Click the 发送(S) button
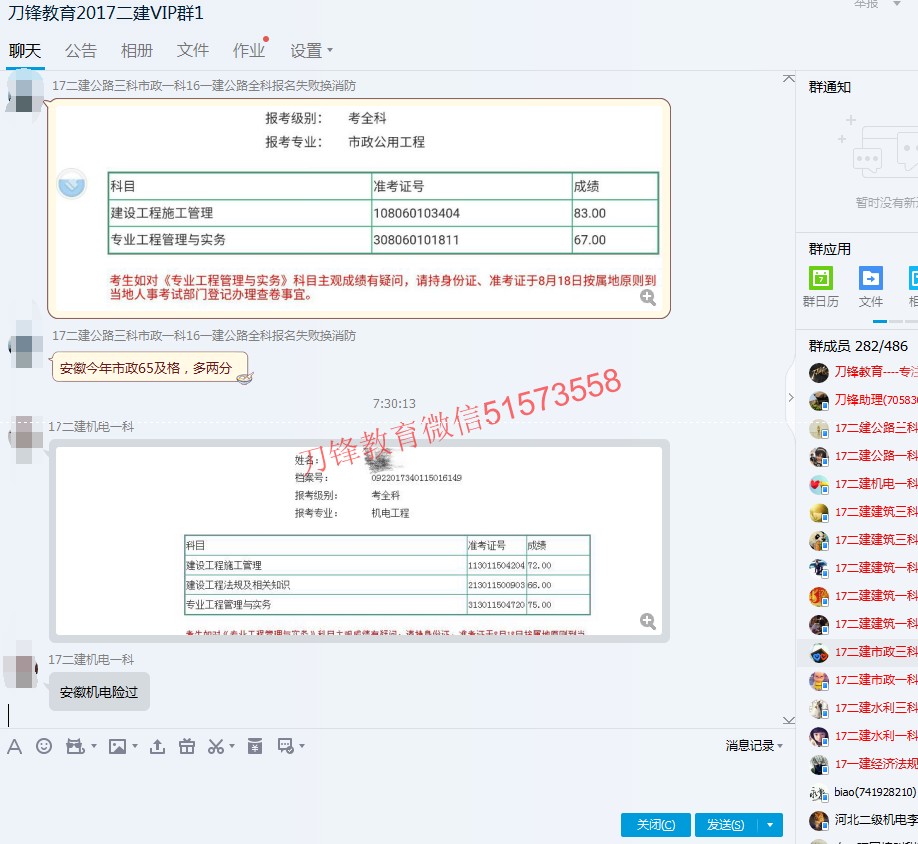 pos(726,825)
